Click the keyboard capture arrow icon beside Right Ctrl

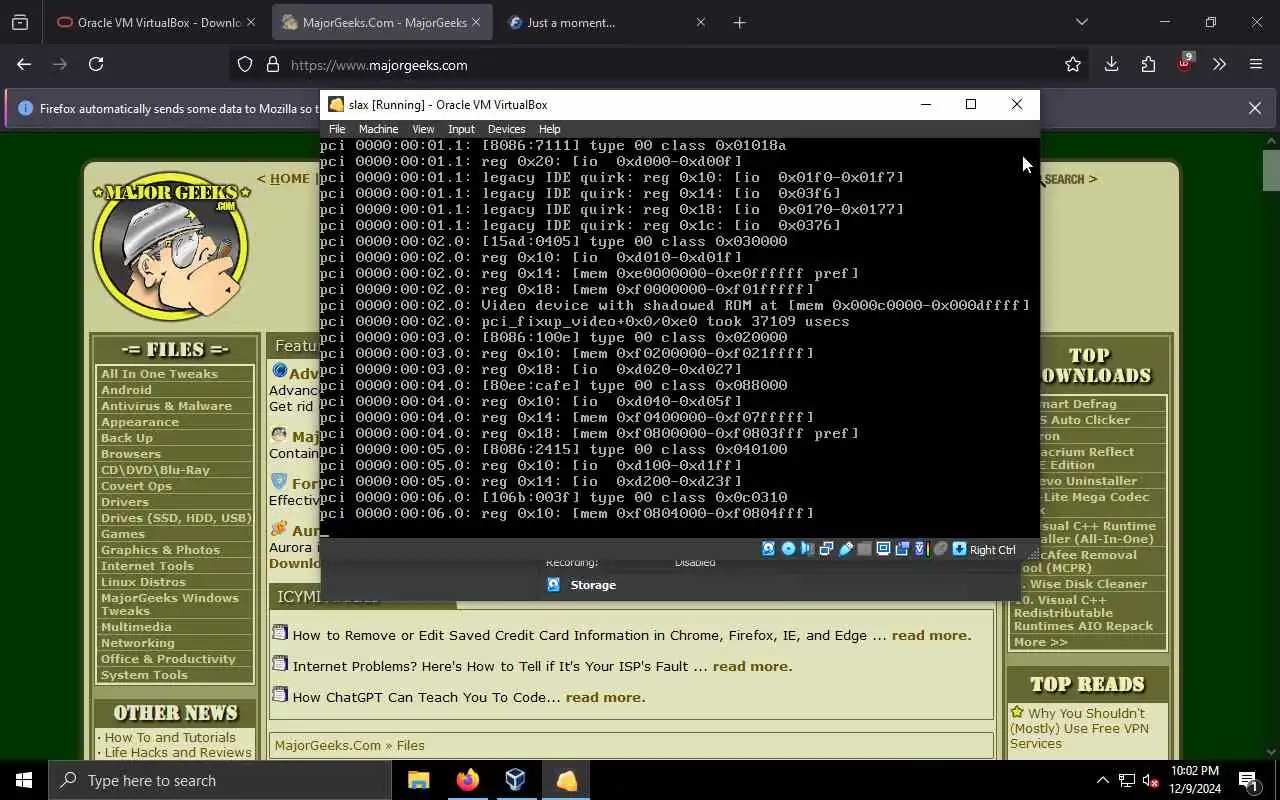959,549
